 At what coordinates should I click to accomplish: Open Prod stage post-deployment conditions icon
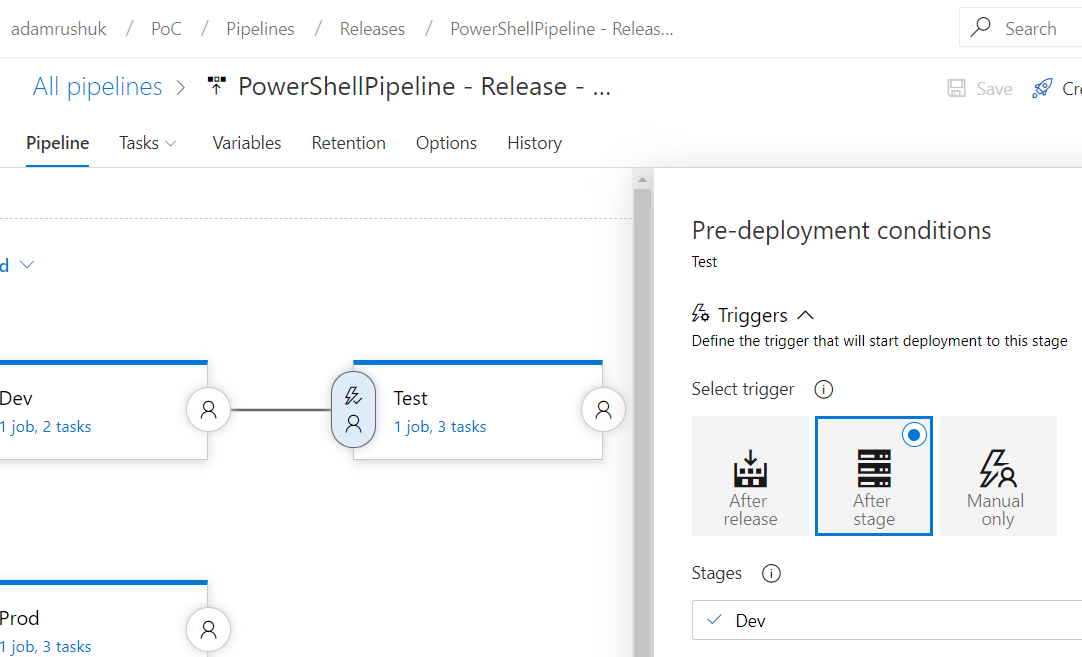(208, 629)
